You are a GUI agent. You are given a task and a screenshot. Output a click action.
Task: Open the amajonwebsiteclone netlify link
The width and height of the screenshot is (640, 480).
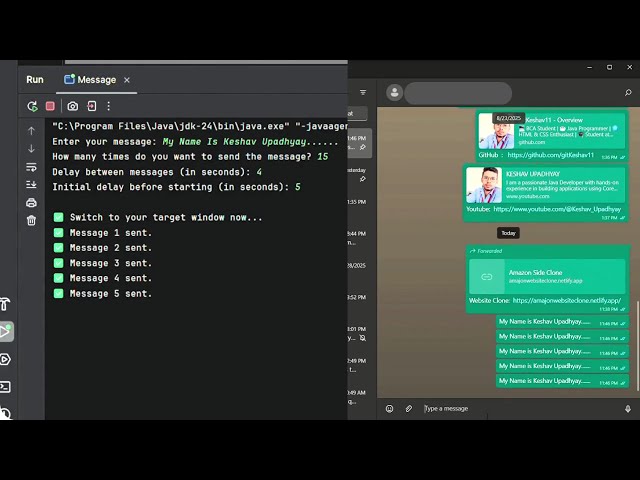pyautogui.click(x=567, y=300)
